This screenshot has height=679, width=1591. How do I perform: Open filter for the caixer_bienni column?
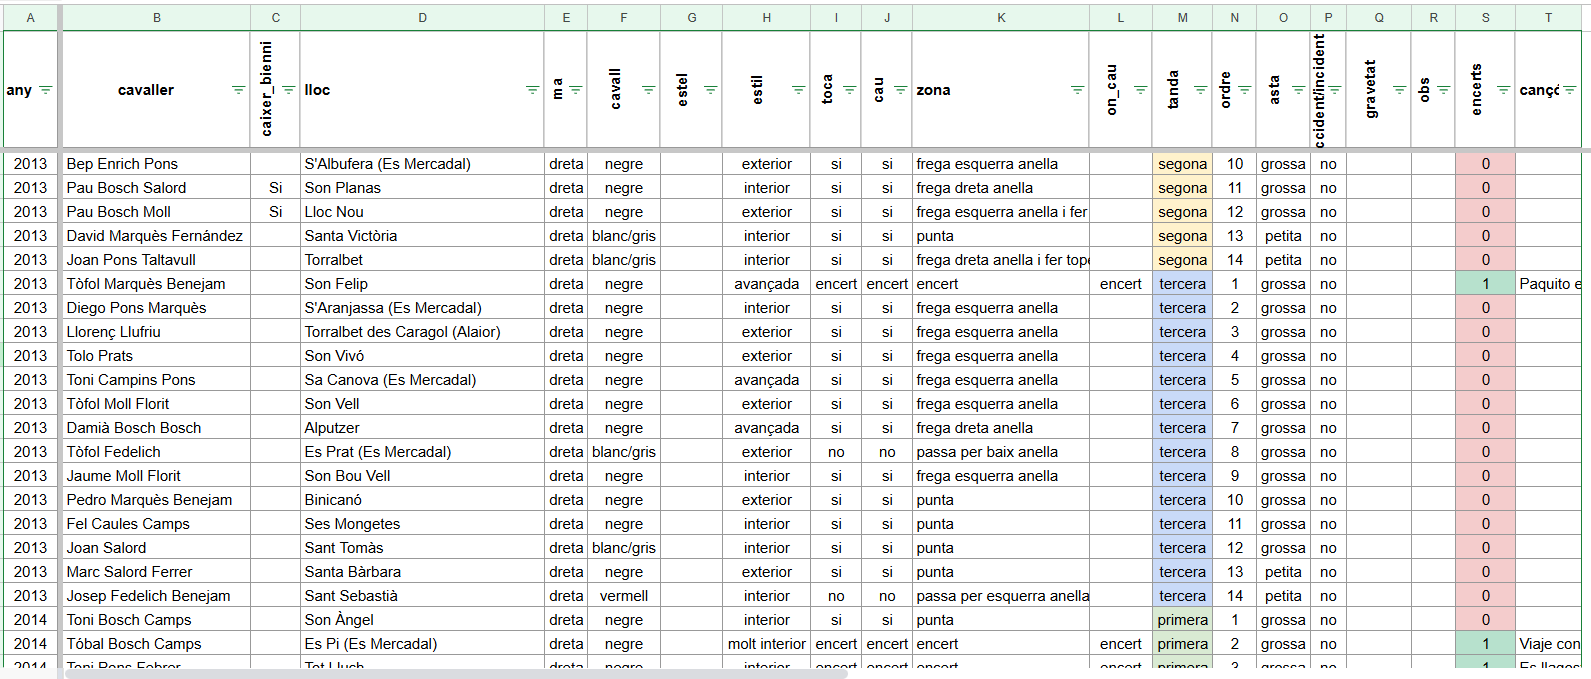(288, 90)
